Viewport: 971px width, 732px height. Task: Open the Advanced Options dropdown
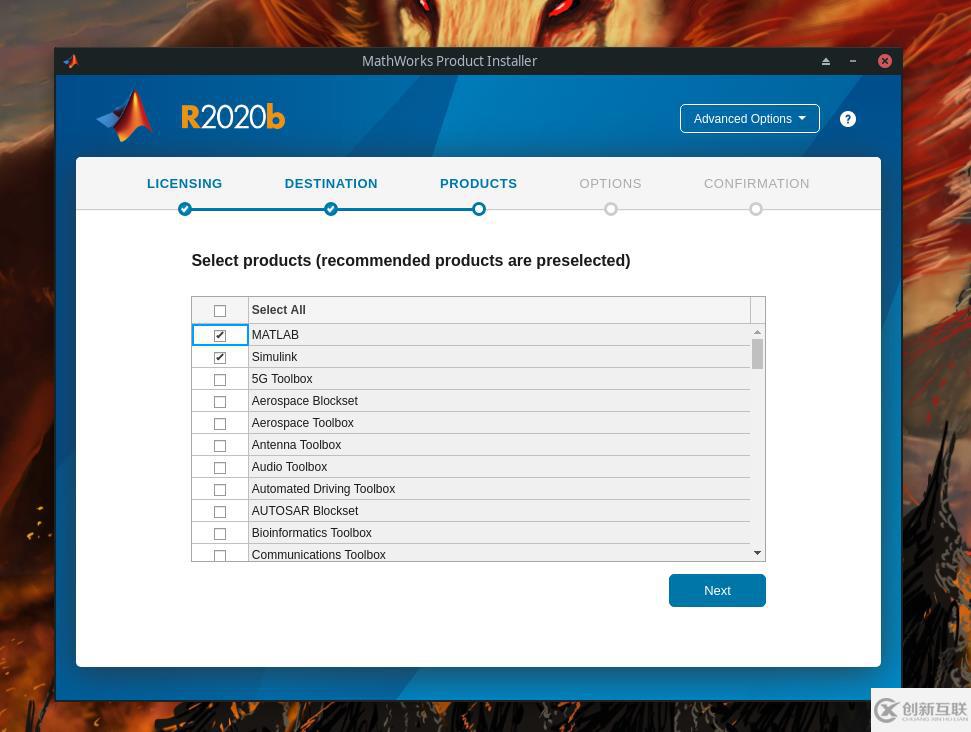[x=749, y=118]
